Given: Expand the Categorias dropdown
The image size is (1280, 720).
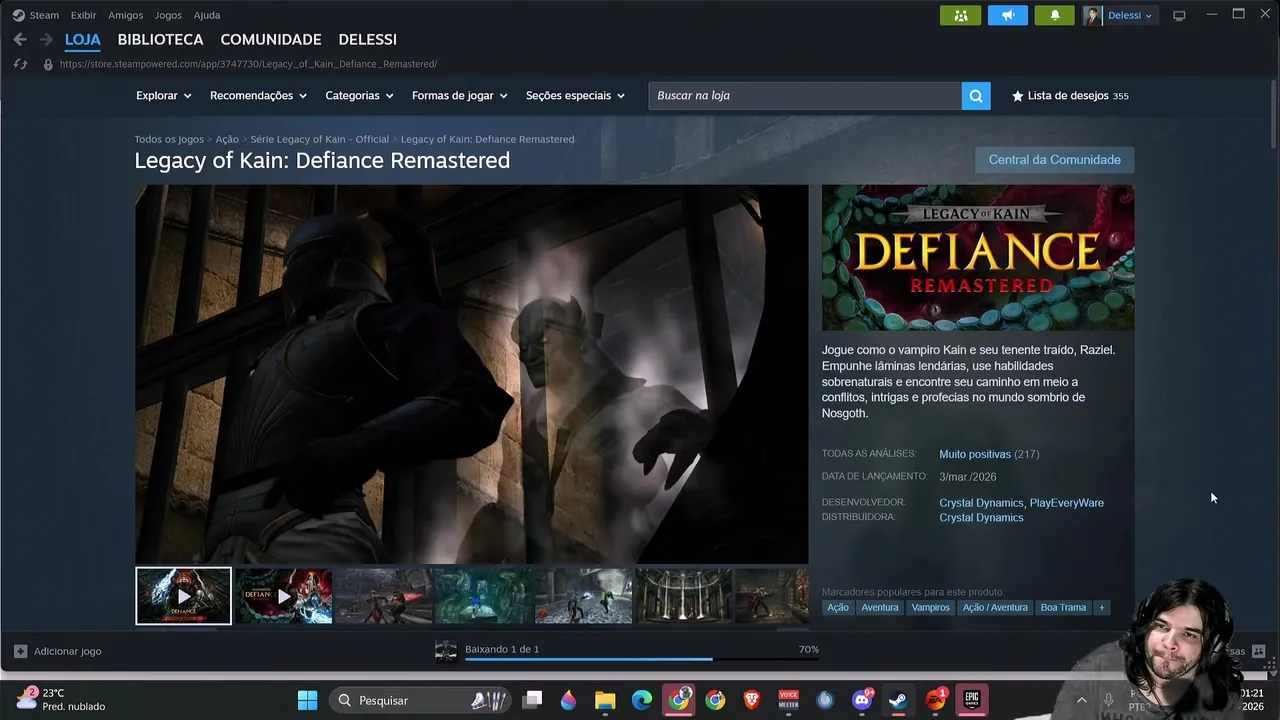Looking at the screenshot, I should point(359,96).
